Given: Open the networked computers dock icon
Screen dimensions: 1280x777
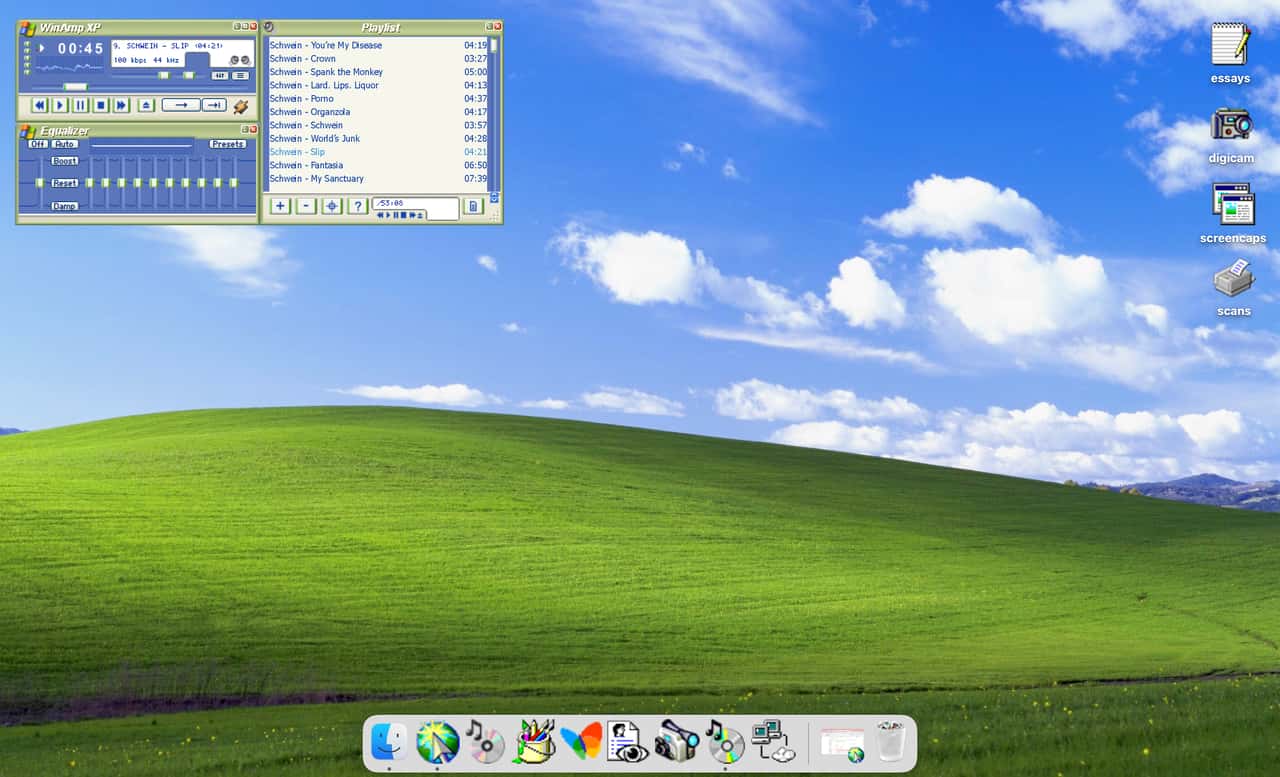Looking at the screenshot, I should pyautogui.click(x=773, y=742).
